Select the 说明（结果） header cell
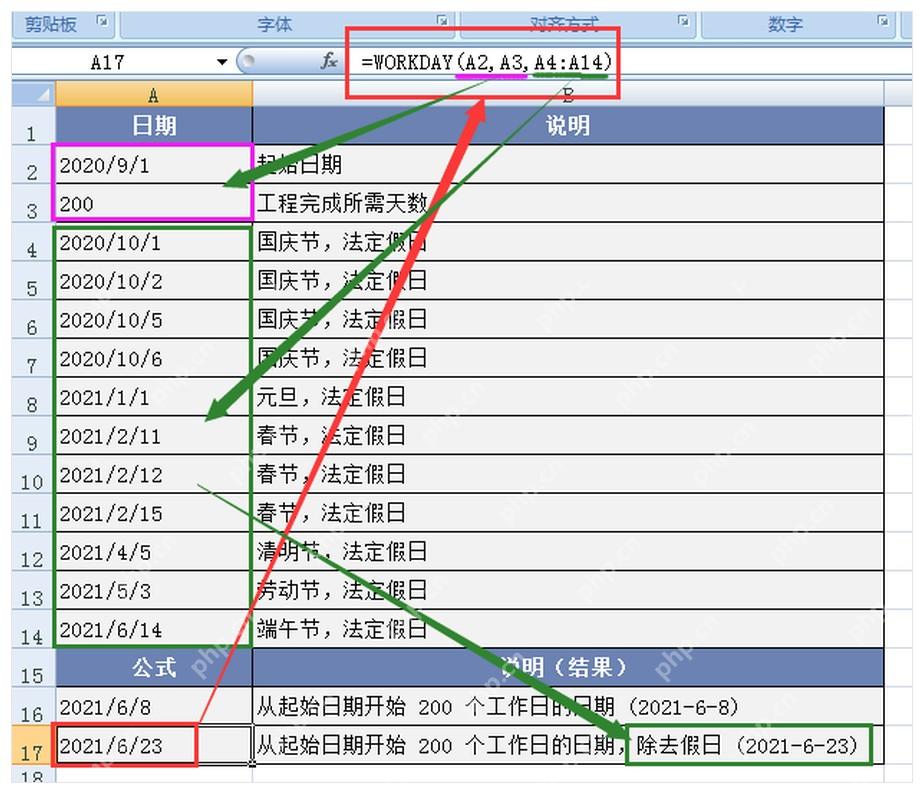924x794 pixels. coord(568,668)
